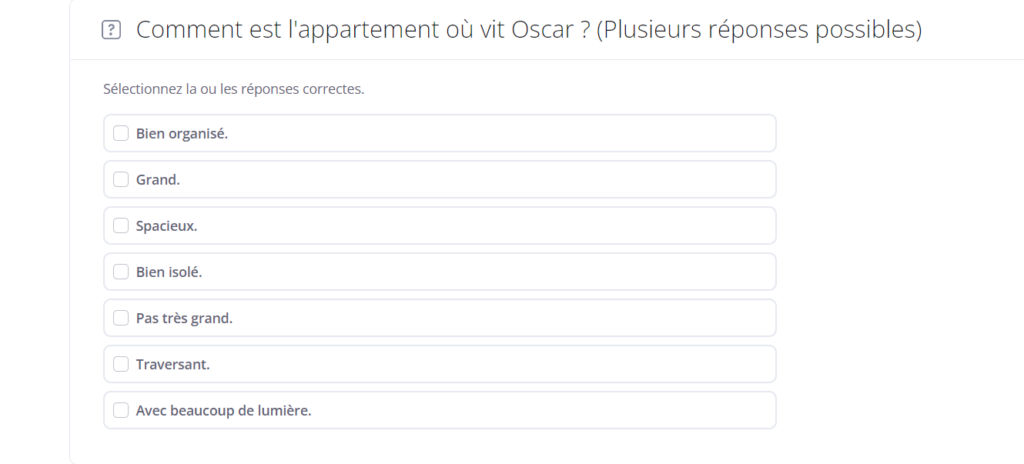Select the 'Traversant.' checkbox
The height and width of the screenshot is (464, 1024).
121,364
